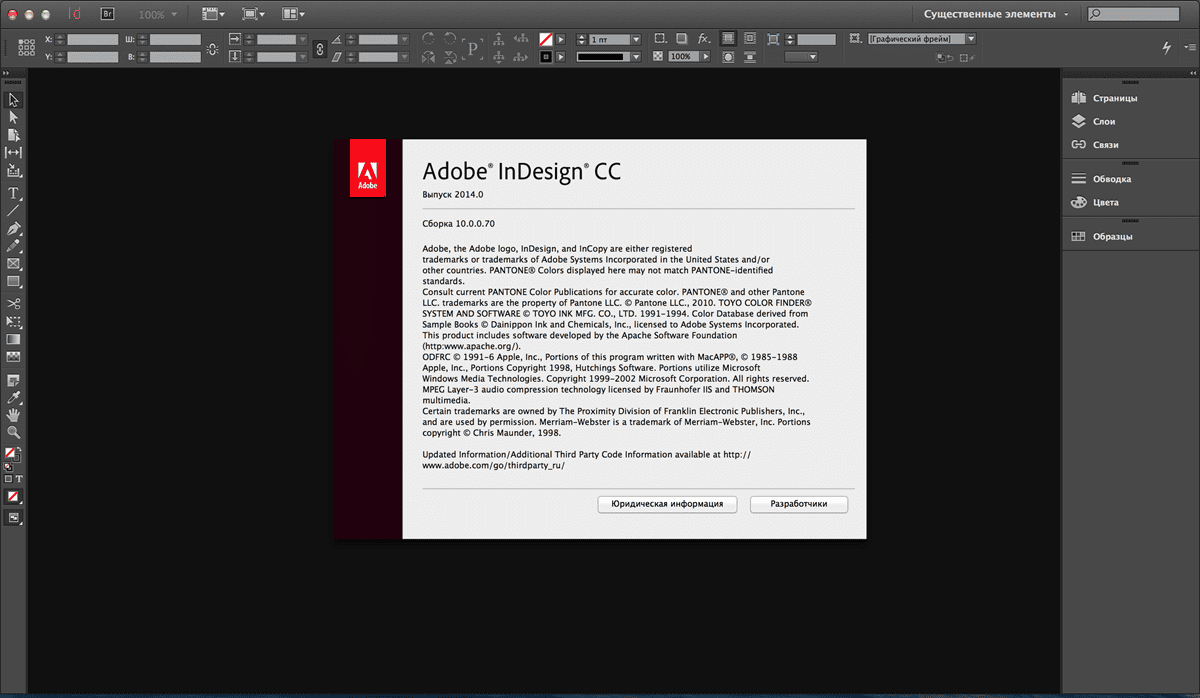
Task: Open the View Options dropdown
Action: pyautogui.click(x=213, y=15)
